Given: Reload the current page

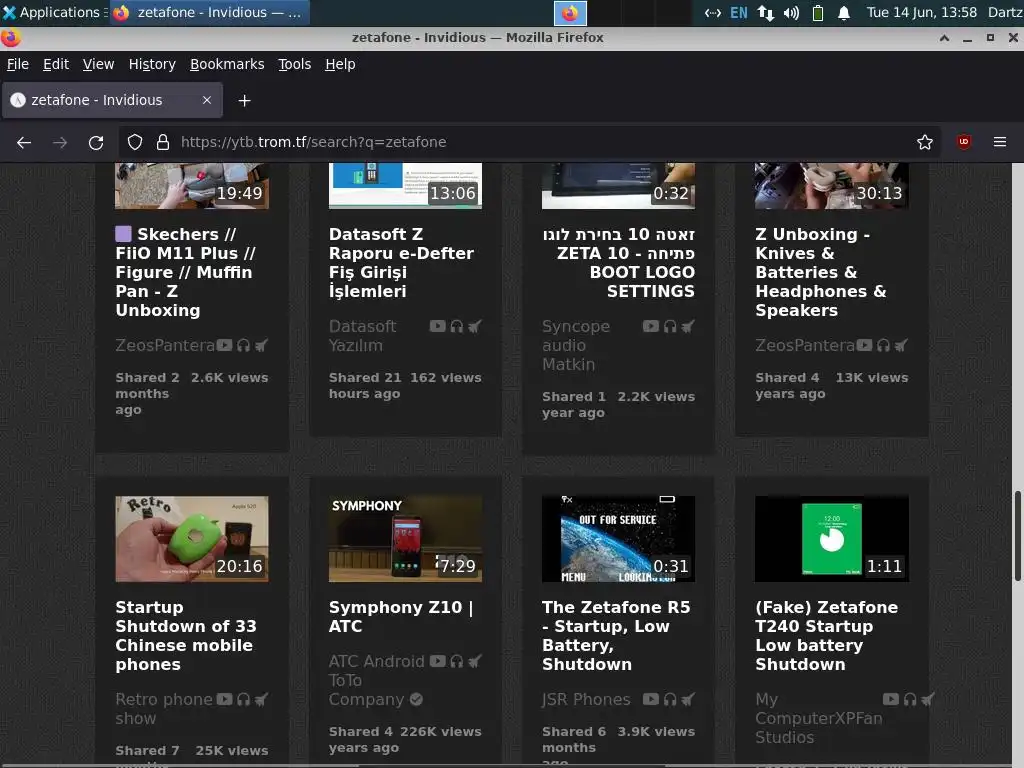Looking at the screenshot, I should [96, 142].
